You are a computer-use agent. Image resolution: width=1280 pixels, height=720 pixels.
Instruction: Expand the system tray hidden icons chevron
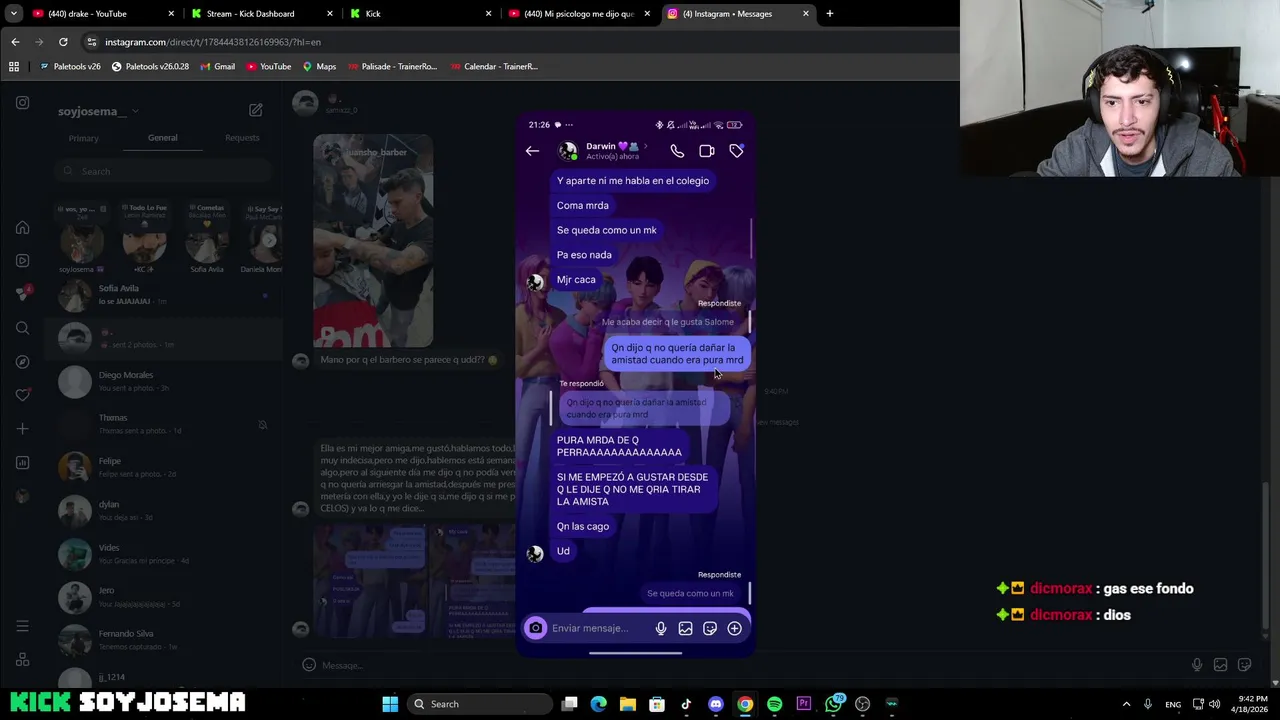pos(1126,704)
